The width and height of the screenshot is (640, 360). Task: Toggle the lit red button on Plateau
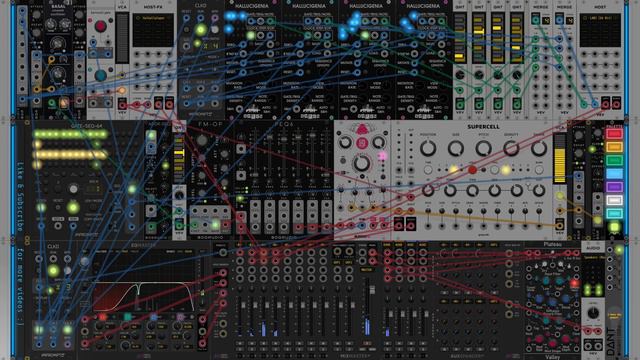(574, 283)
